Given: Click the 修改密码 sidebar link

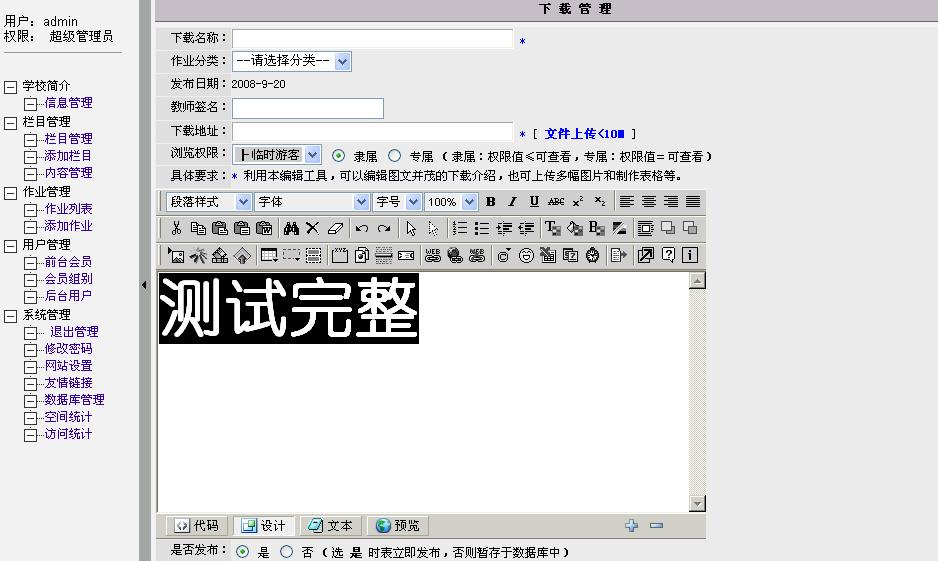Looking at the screenshot, I should point(68,348).
